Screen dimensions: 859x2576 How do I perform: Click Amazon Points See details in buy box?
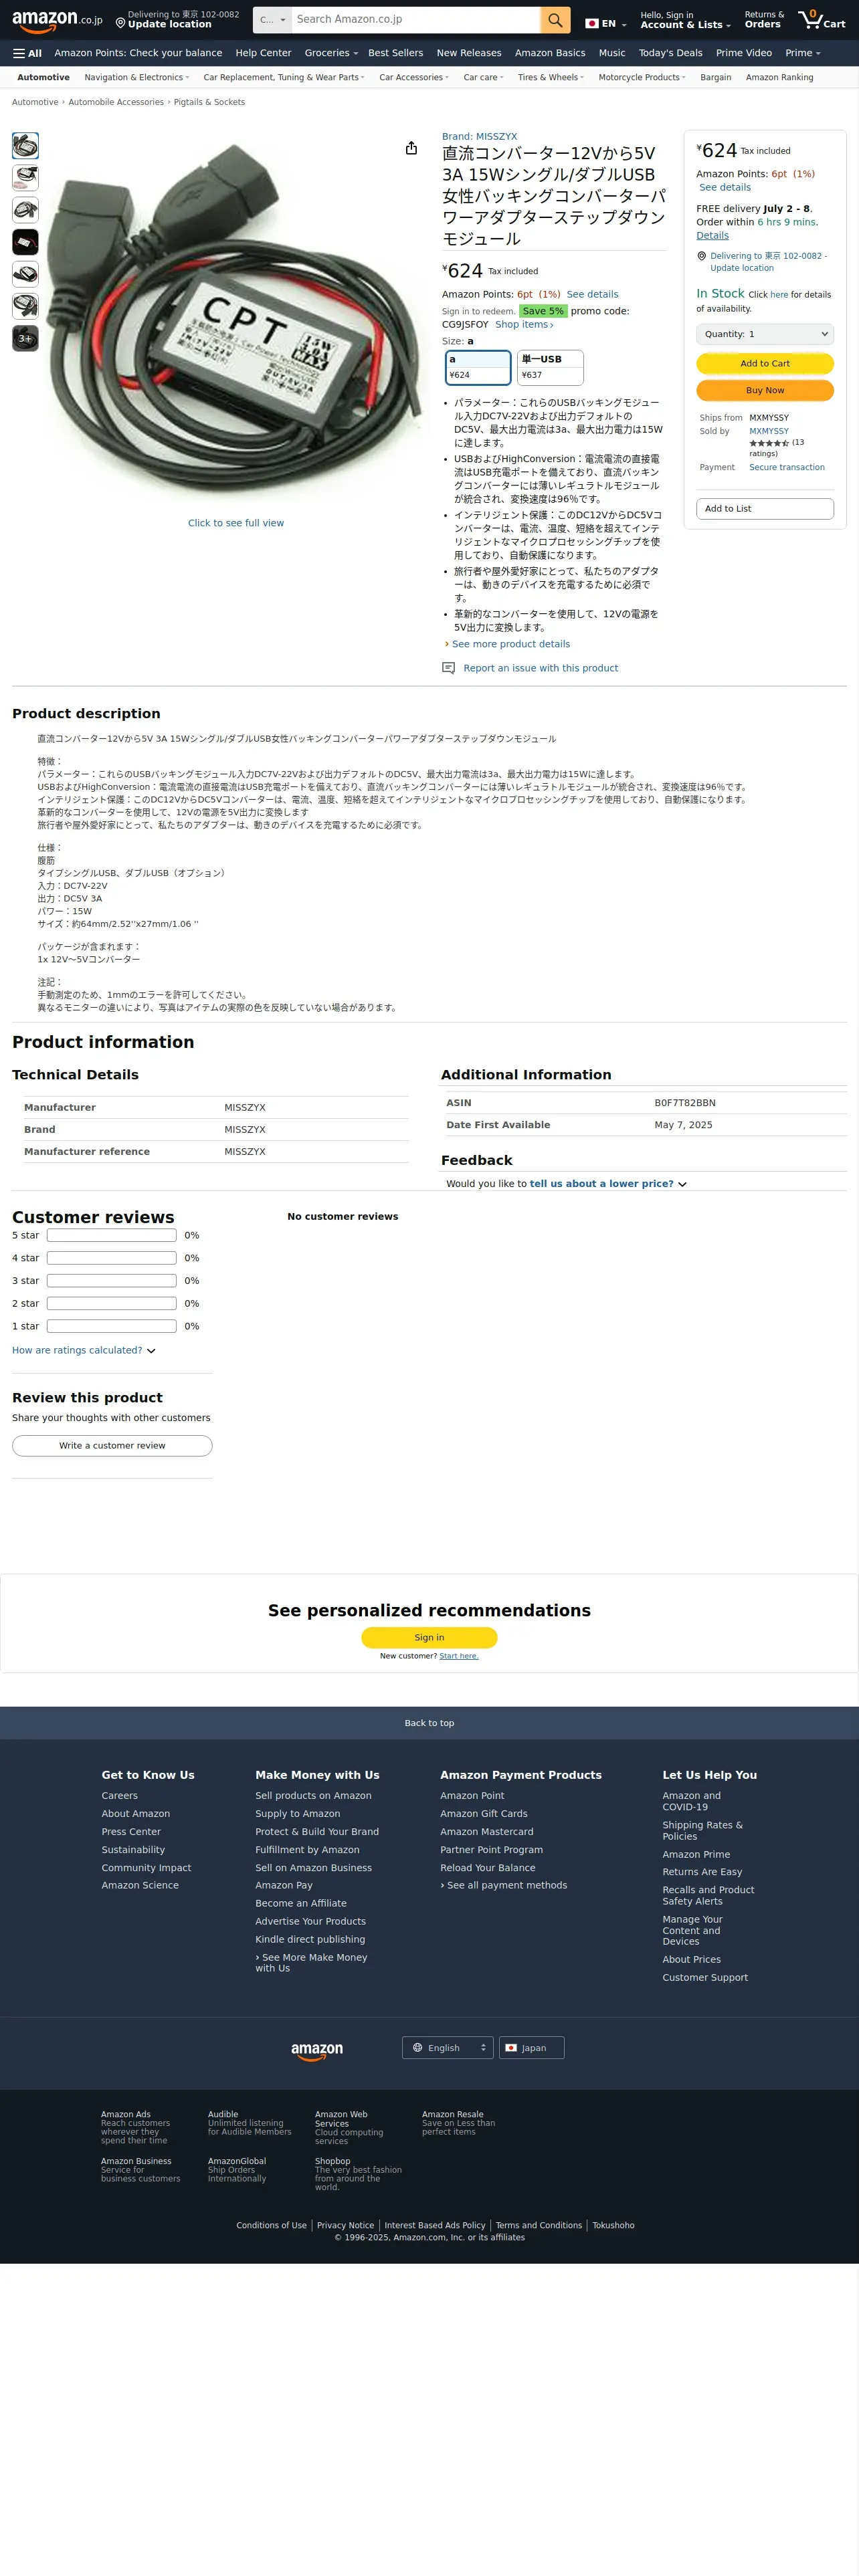pos(724,187)
